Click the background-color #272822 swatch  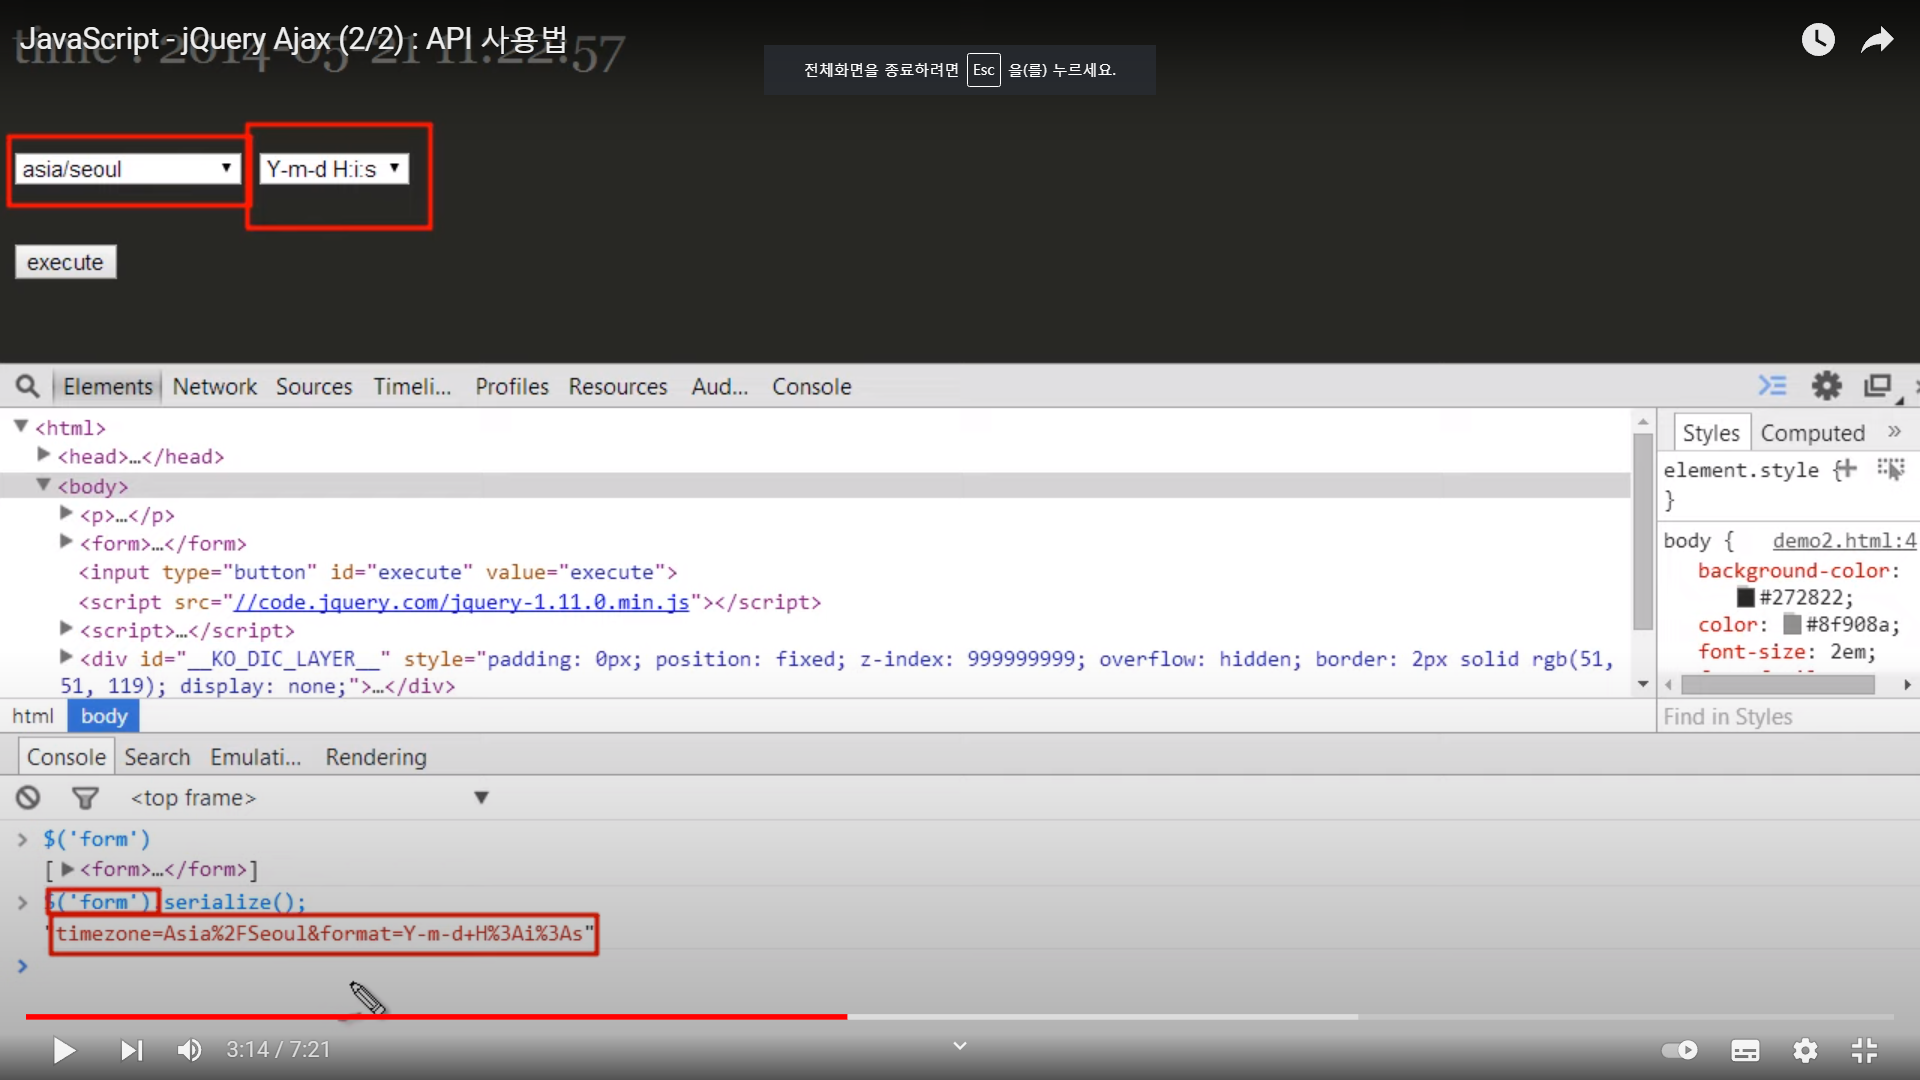pyautogui.click(x=1746, y=597)
